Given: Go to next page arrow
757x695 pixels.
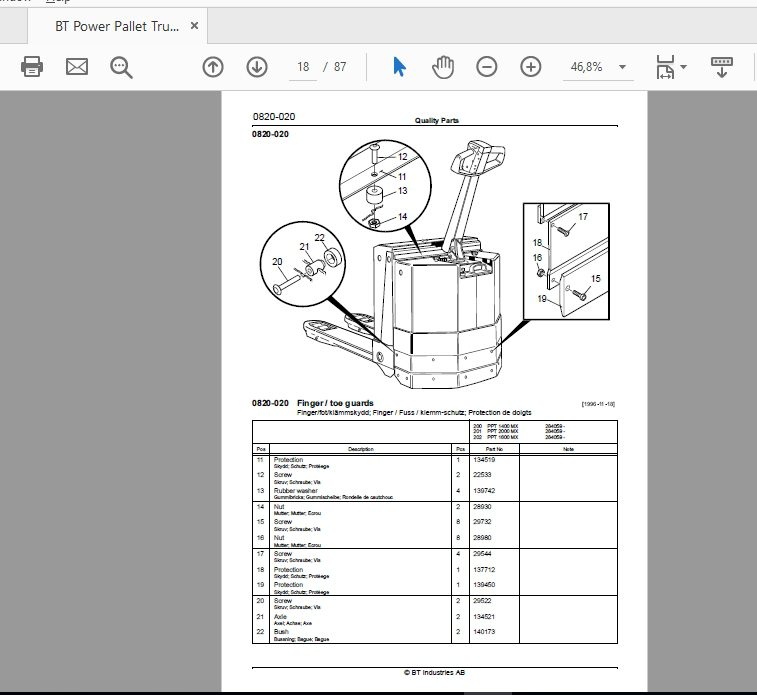Looking at the screenshot, I should click(257, 67).
